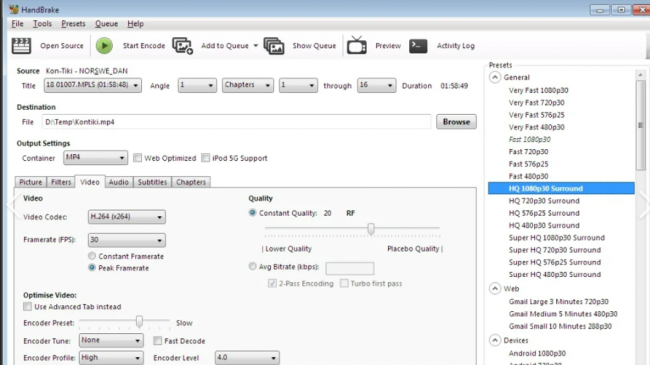Click the Encoder Preset slider handle
Viewport: 650px width, 365px height.
139,321
